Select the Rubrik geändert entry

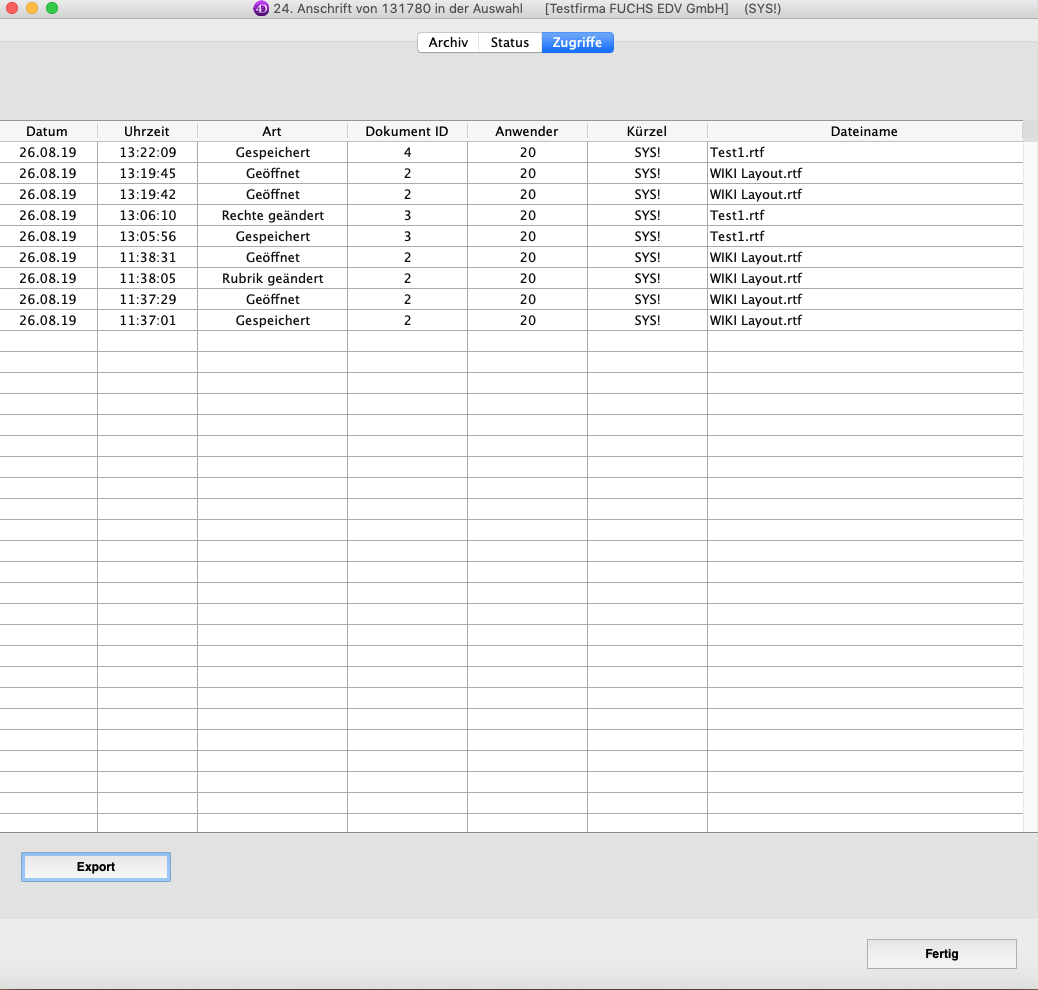click(272, 279)
